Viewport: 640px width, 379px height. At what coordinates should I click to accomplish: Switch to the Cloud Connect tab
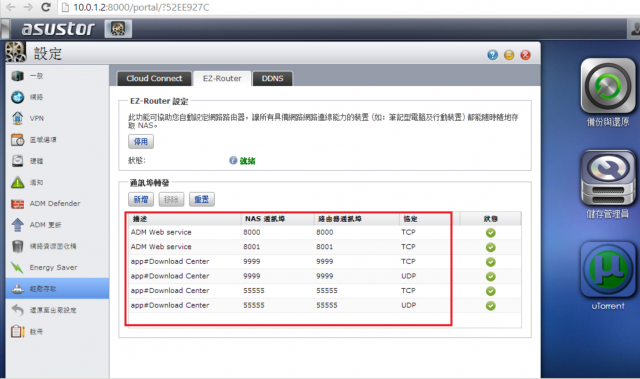point(154,78)
